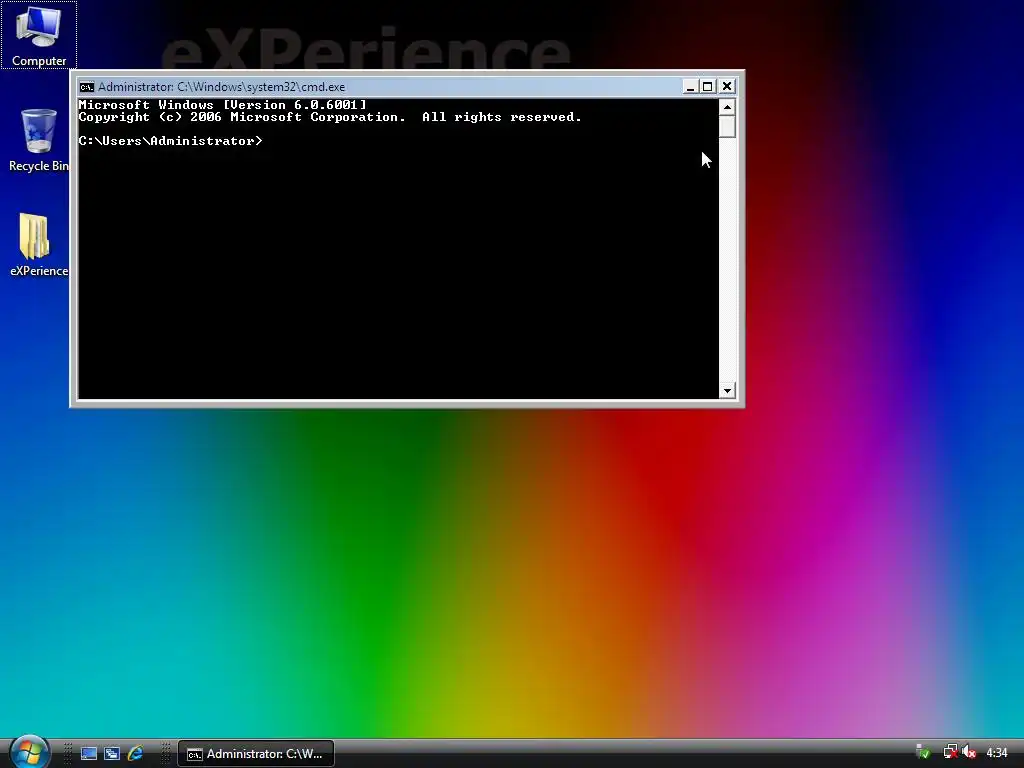Image resolution: width=1024 pixels, height=768 pixels.
Task: Launch Internet Explorer from Quick Launch
Action: [135, 754]
